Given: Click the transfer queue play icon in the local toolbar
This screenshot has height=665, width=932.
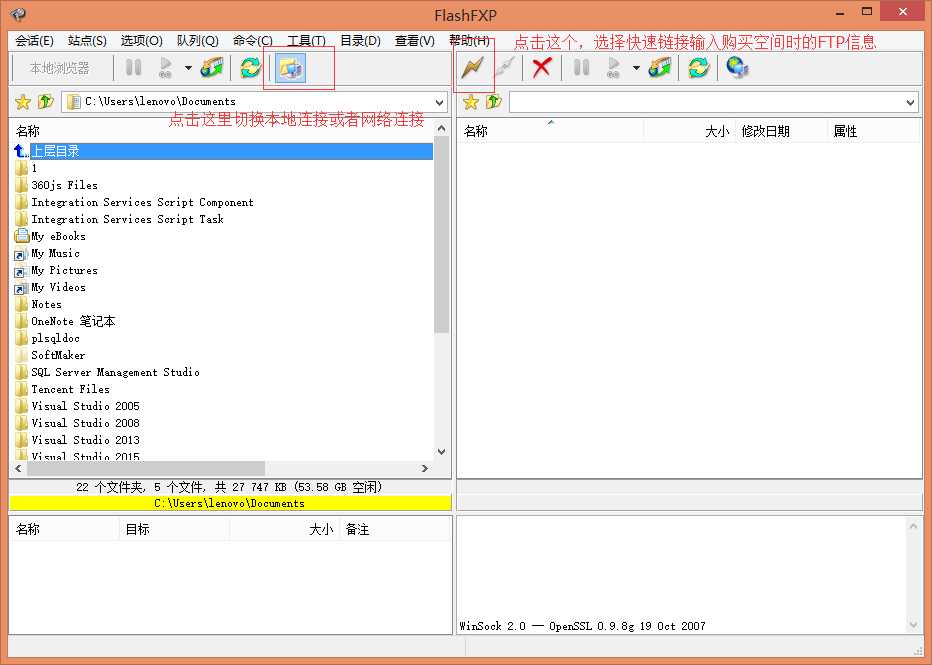Looking at the screenshot, I should click(x=166, y=67).
